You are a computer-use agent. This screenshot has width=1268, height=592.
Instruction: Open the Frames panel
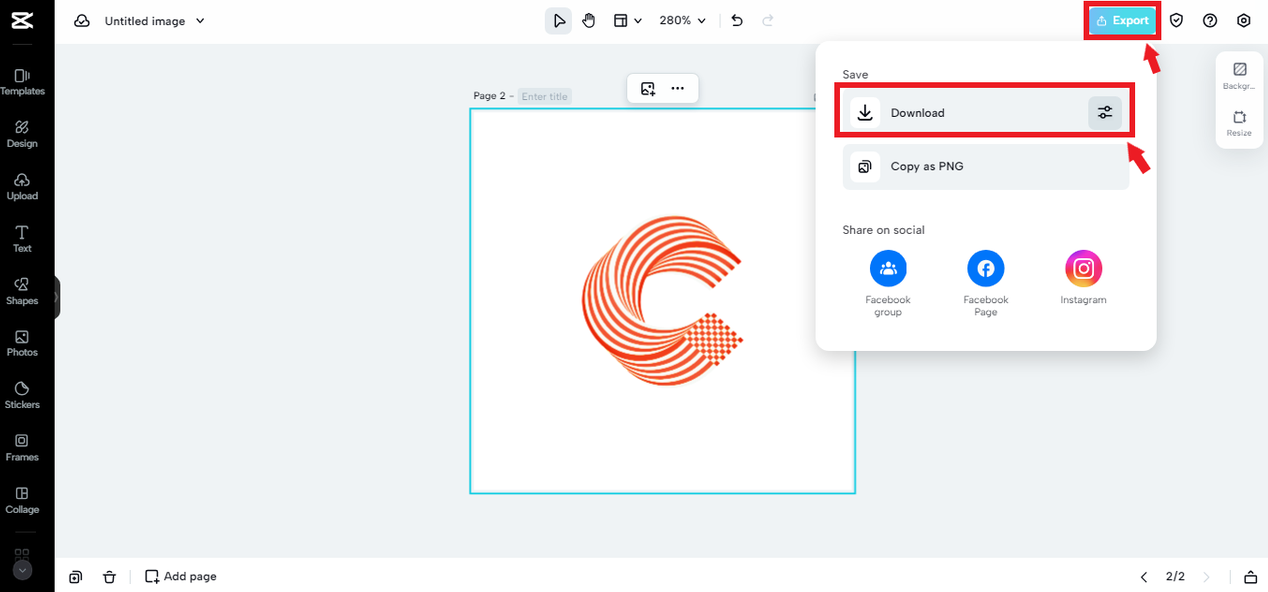pos(22,448)
